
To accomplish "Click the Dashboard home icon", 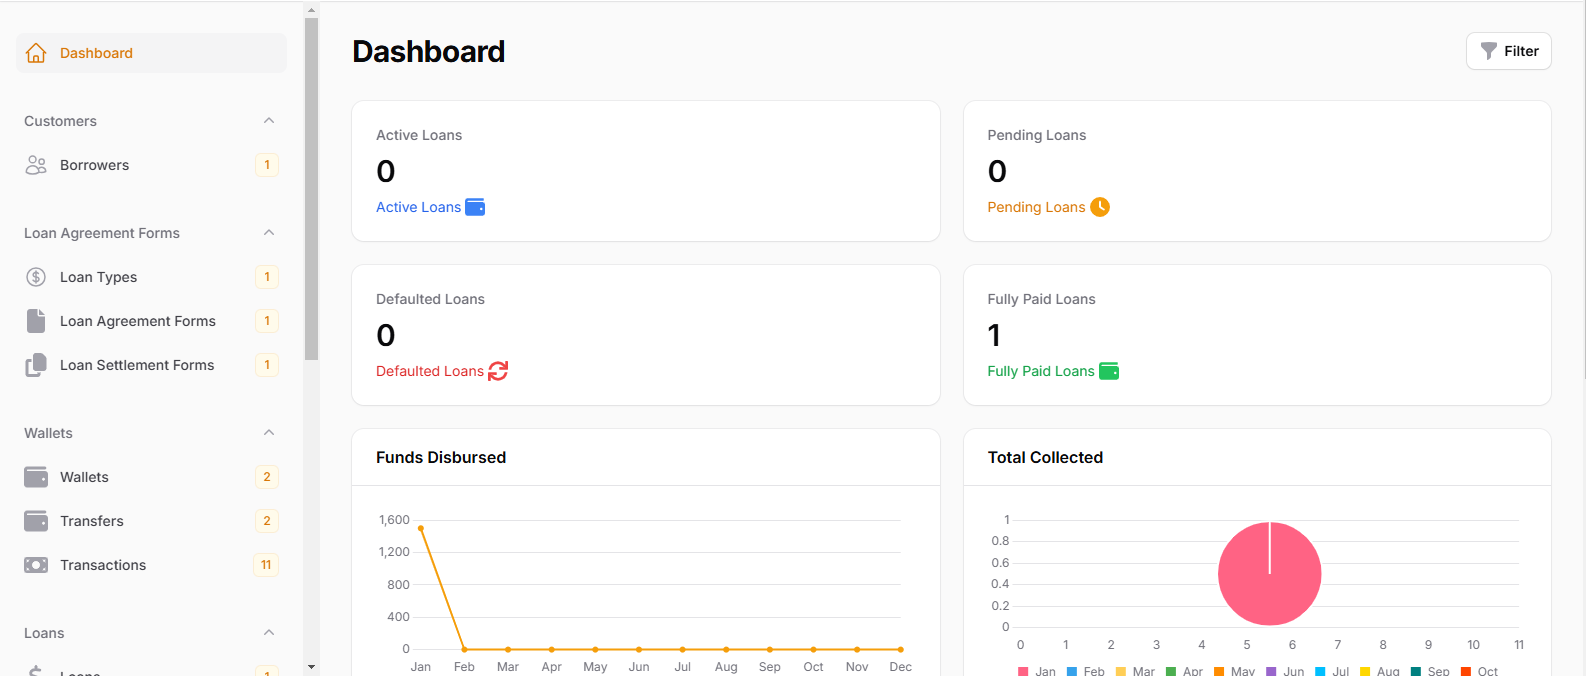I will [x=36, y=53].
